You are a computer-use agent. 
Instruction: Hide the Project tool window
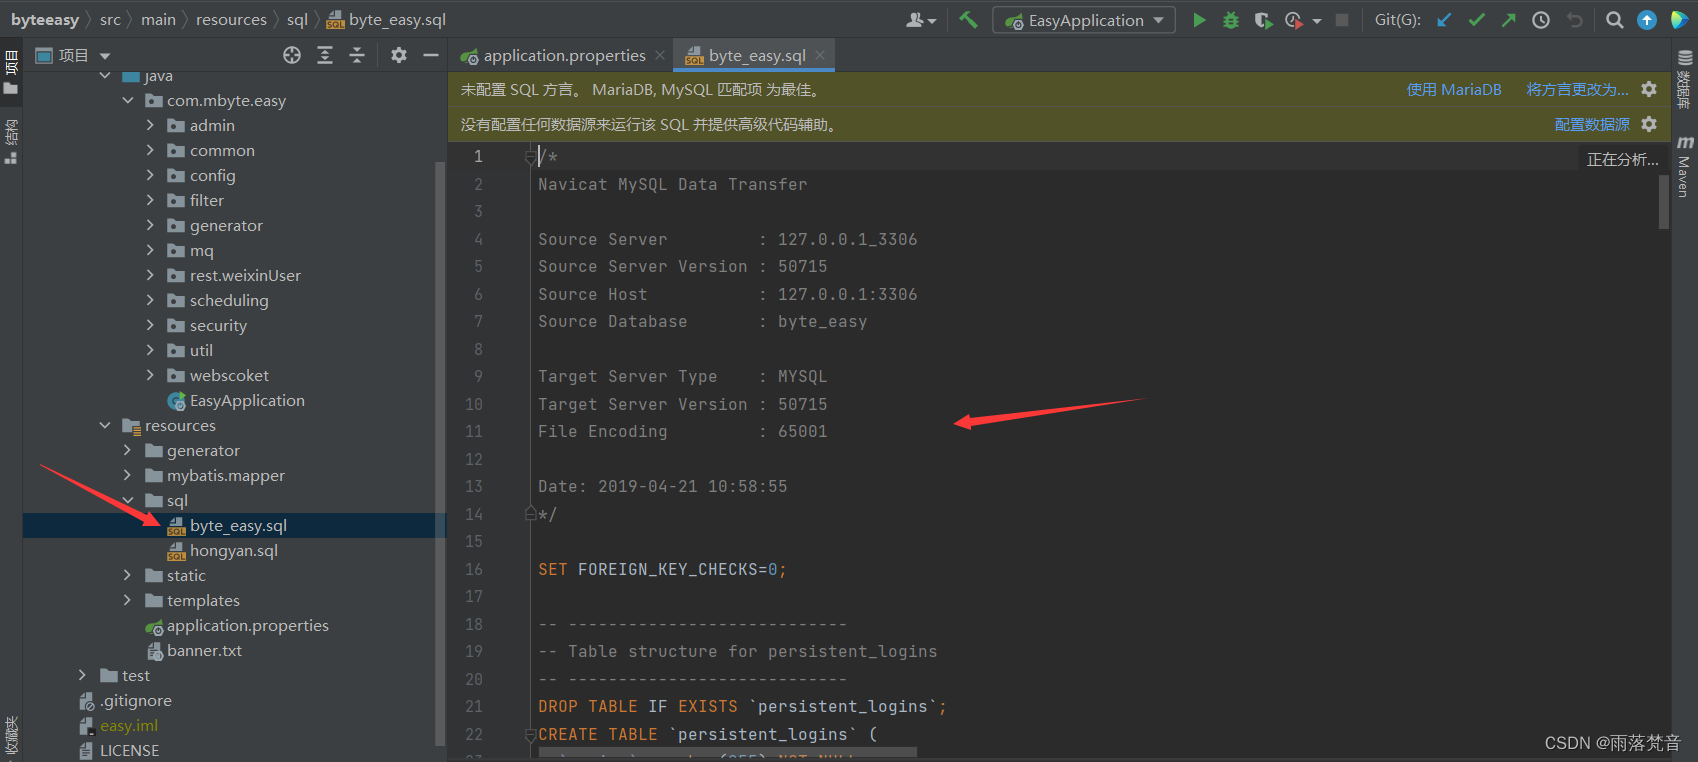(x=431, y=55)
